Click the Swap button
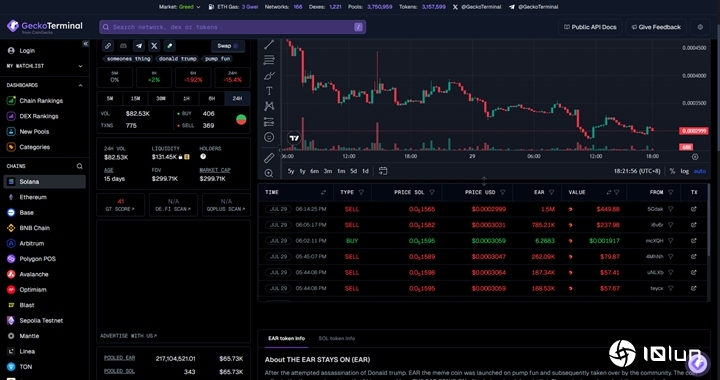 228,46
